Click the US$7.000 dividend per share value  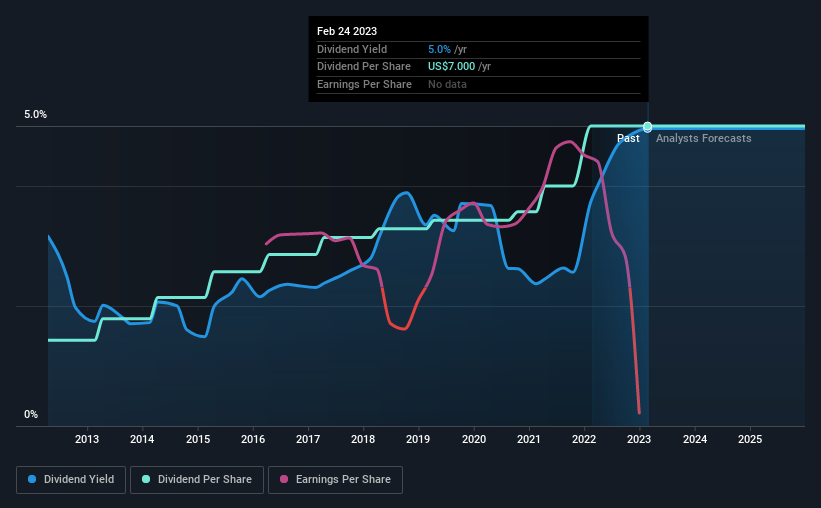(x=451, y=67)
